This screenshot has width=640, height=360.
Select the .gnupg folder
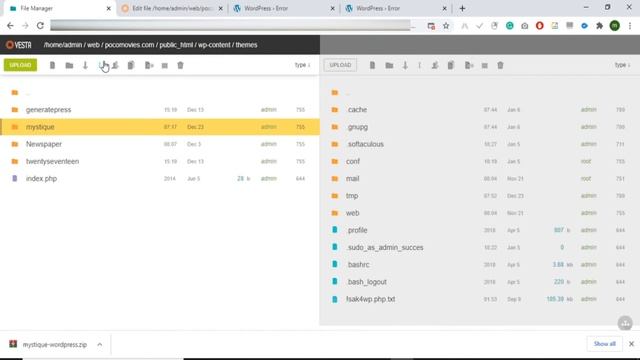tap(480, 127)
